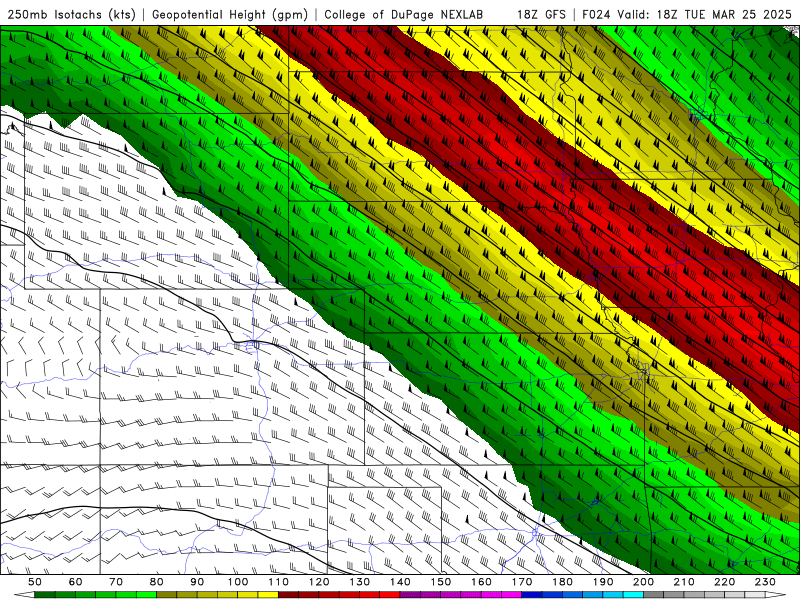The height and width of the screenshot is (600, 800).
Task: Select the 120 legend value
Action: [319, 582]
